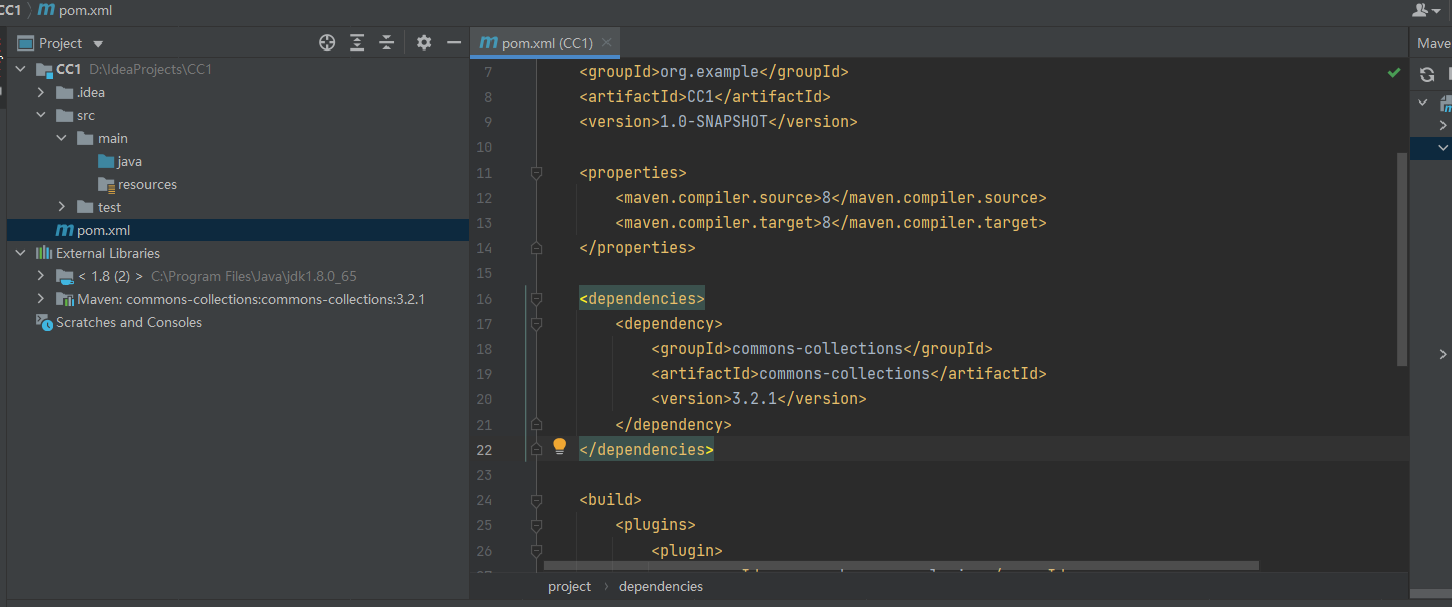1452x607 pixels.
Task: Select the resources folder icon
Action: pyautogui.click(x=106, y=184)
